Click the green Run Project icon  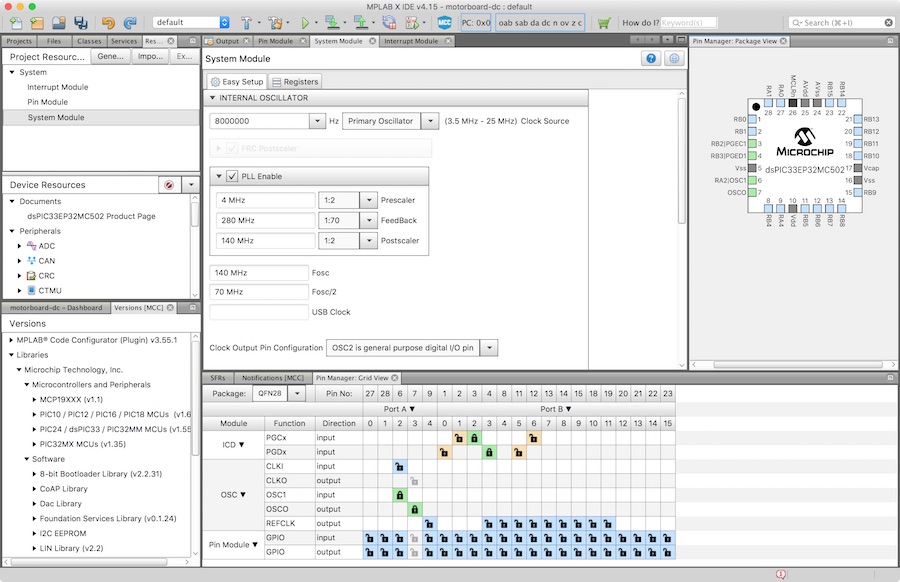pyautogui.click(x=305, y=23)
